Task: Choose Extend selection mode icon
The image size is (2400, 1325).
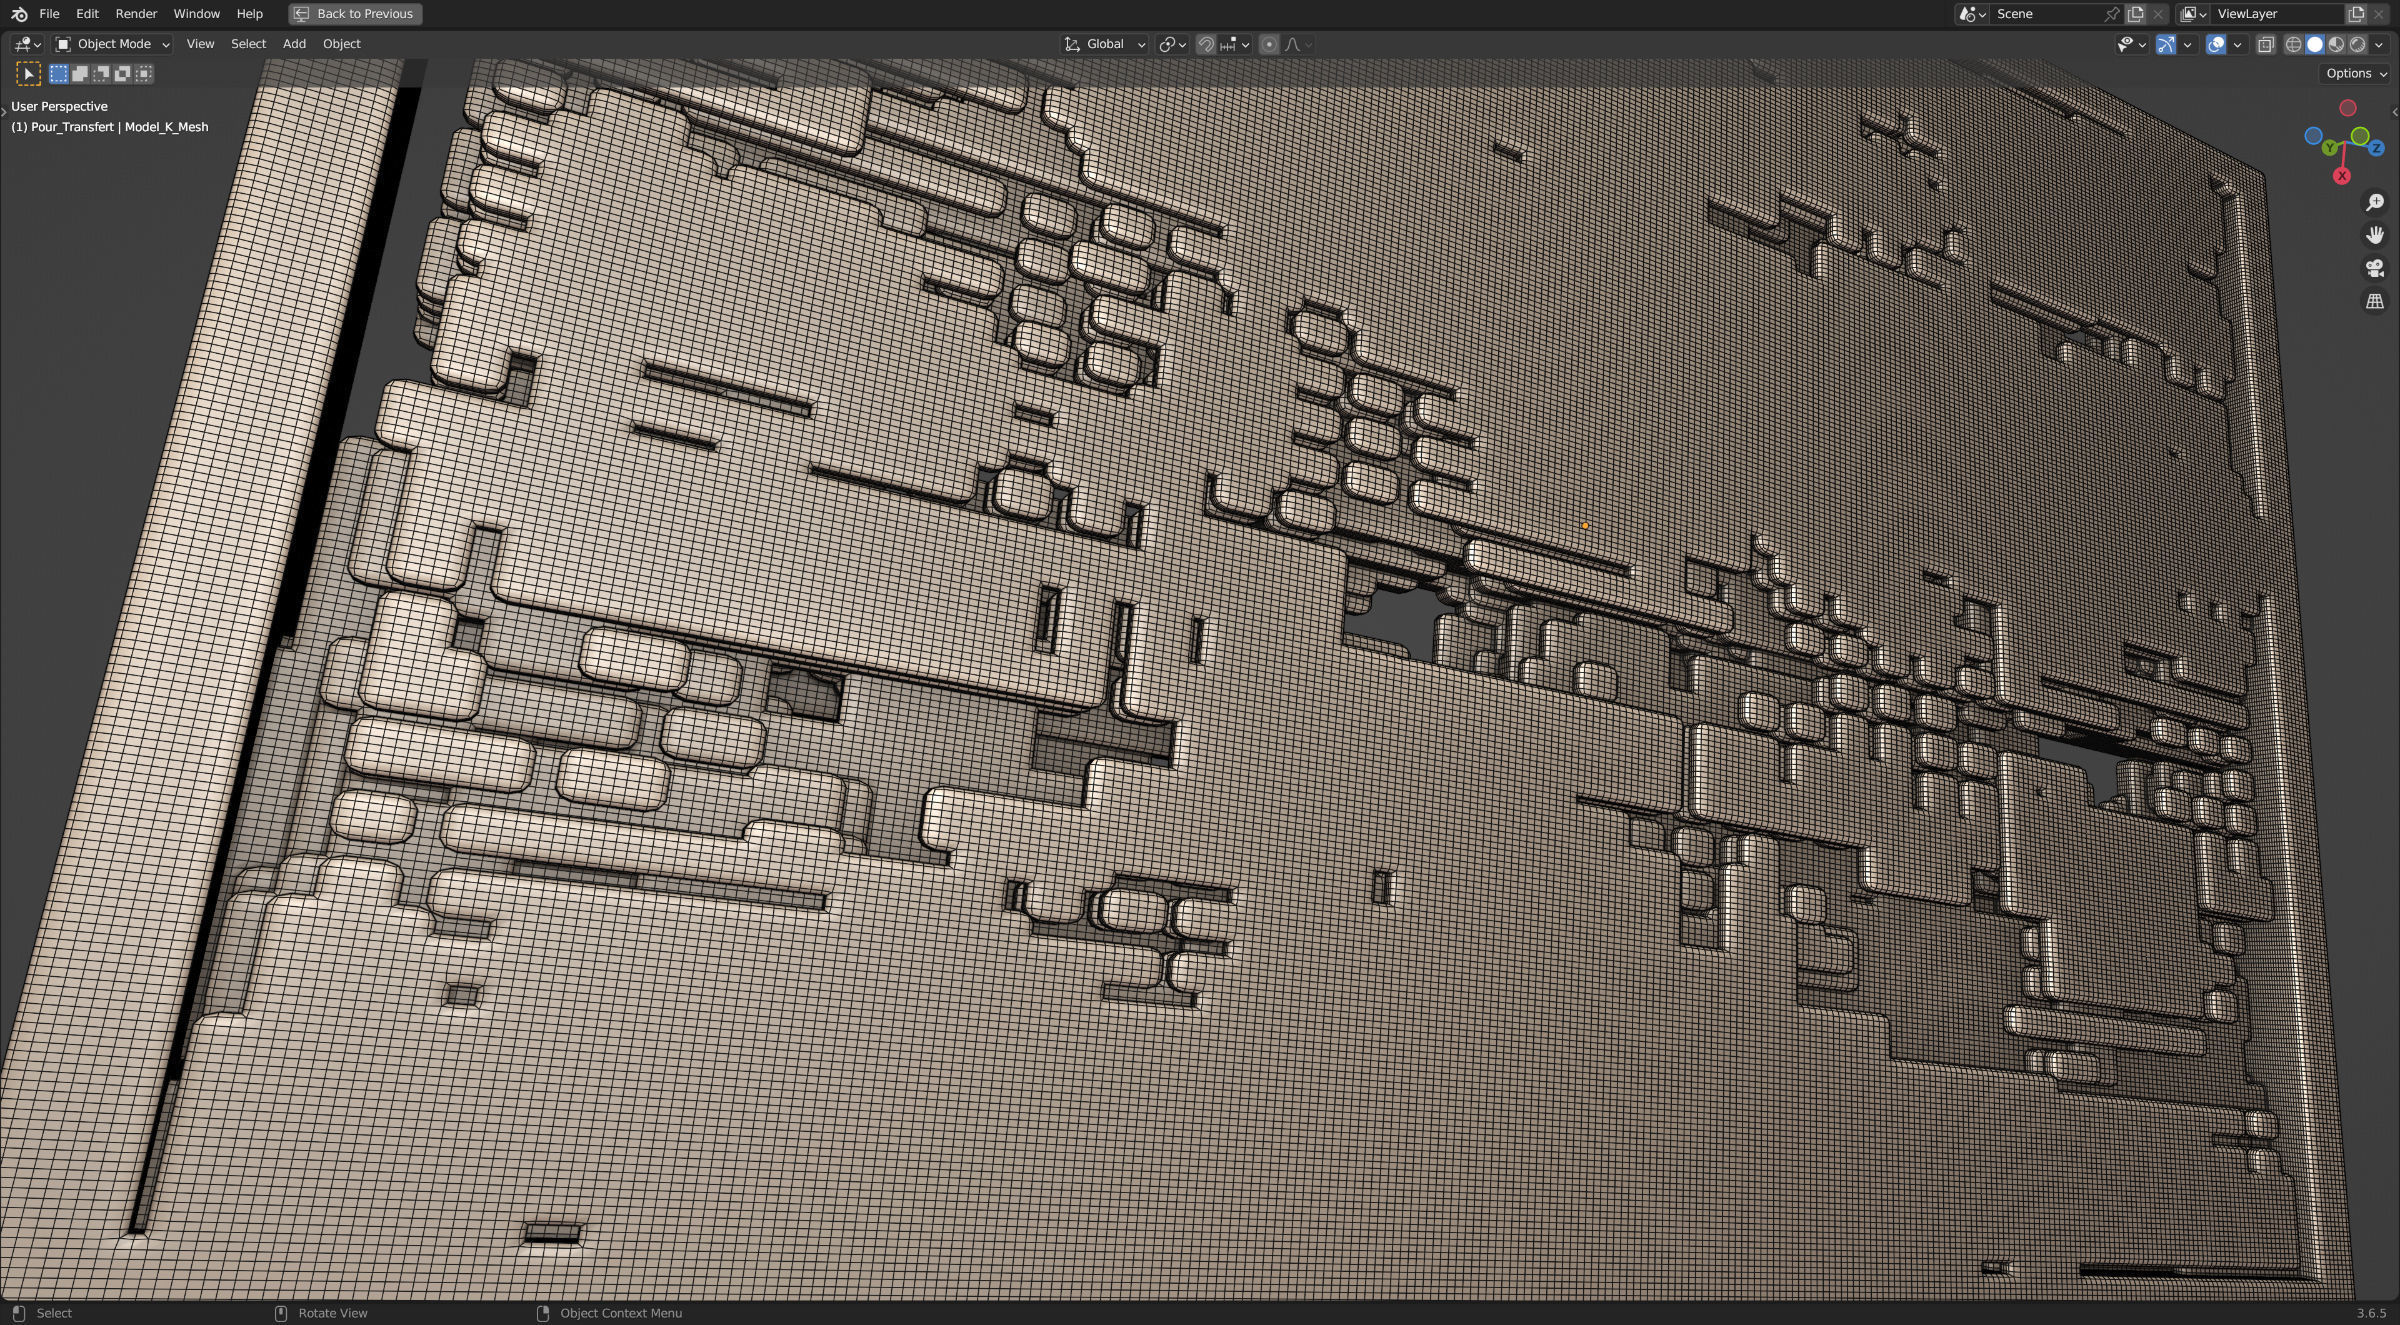Action: (80, 74)
